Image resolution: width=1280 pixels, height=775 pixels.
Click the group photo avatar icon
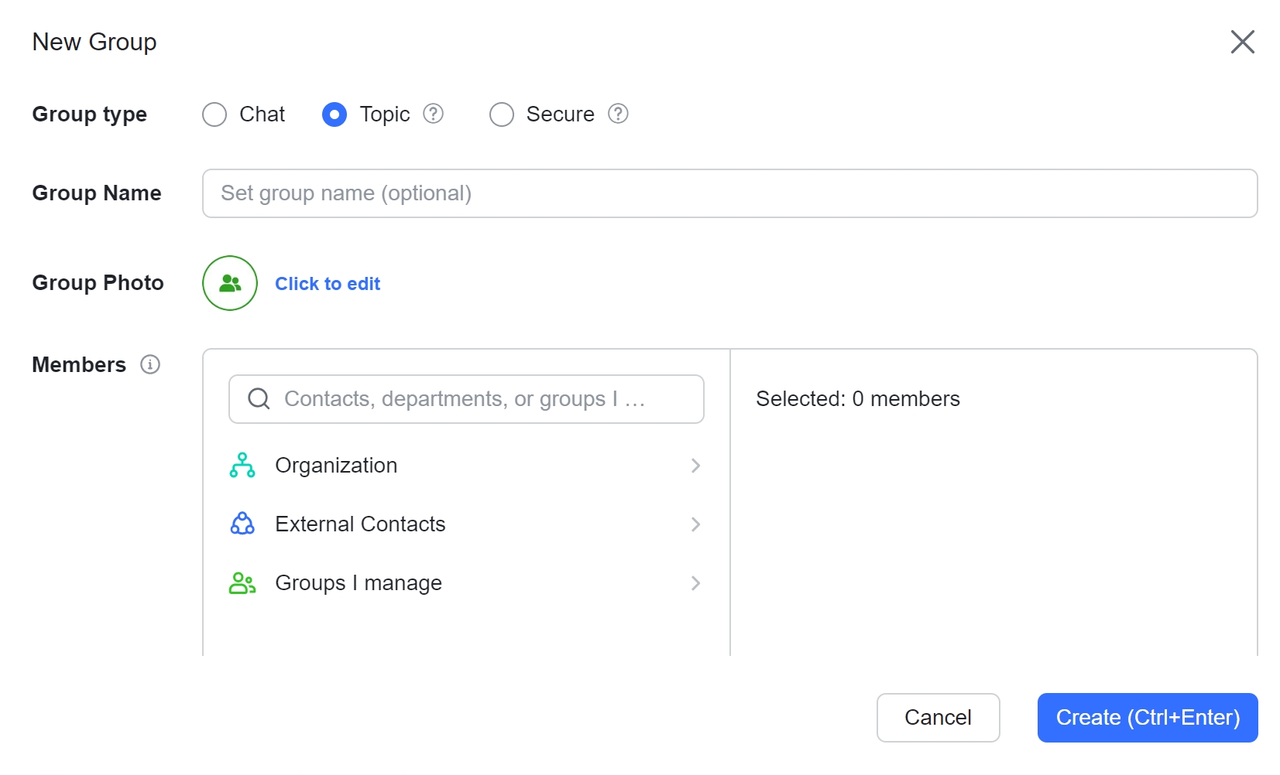coord(230,283)
